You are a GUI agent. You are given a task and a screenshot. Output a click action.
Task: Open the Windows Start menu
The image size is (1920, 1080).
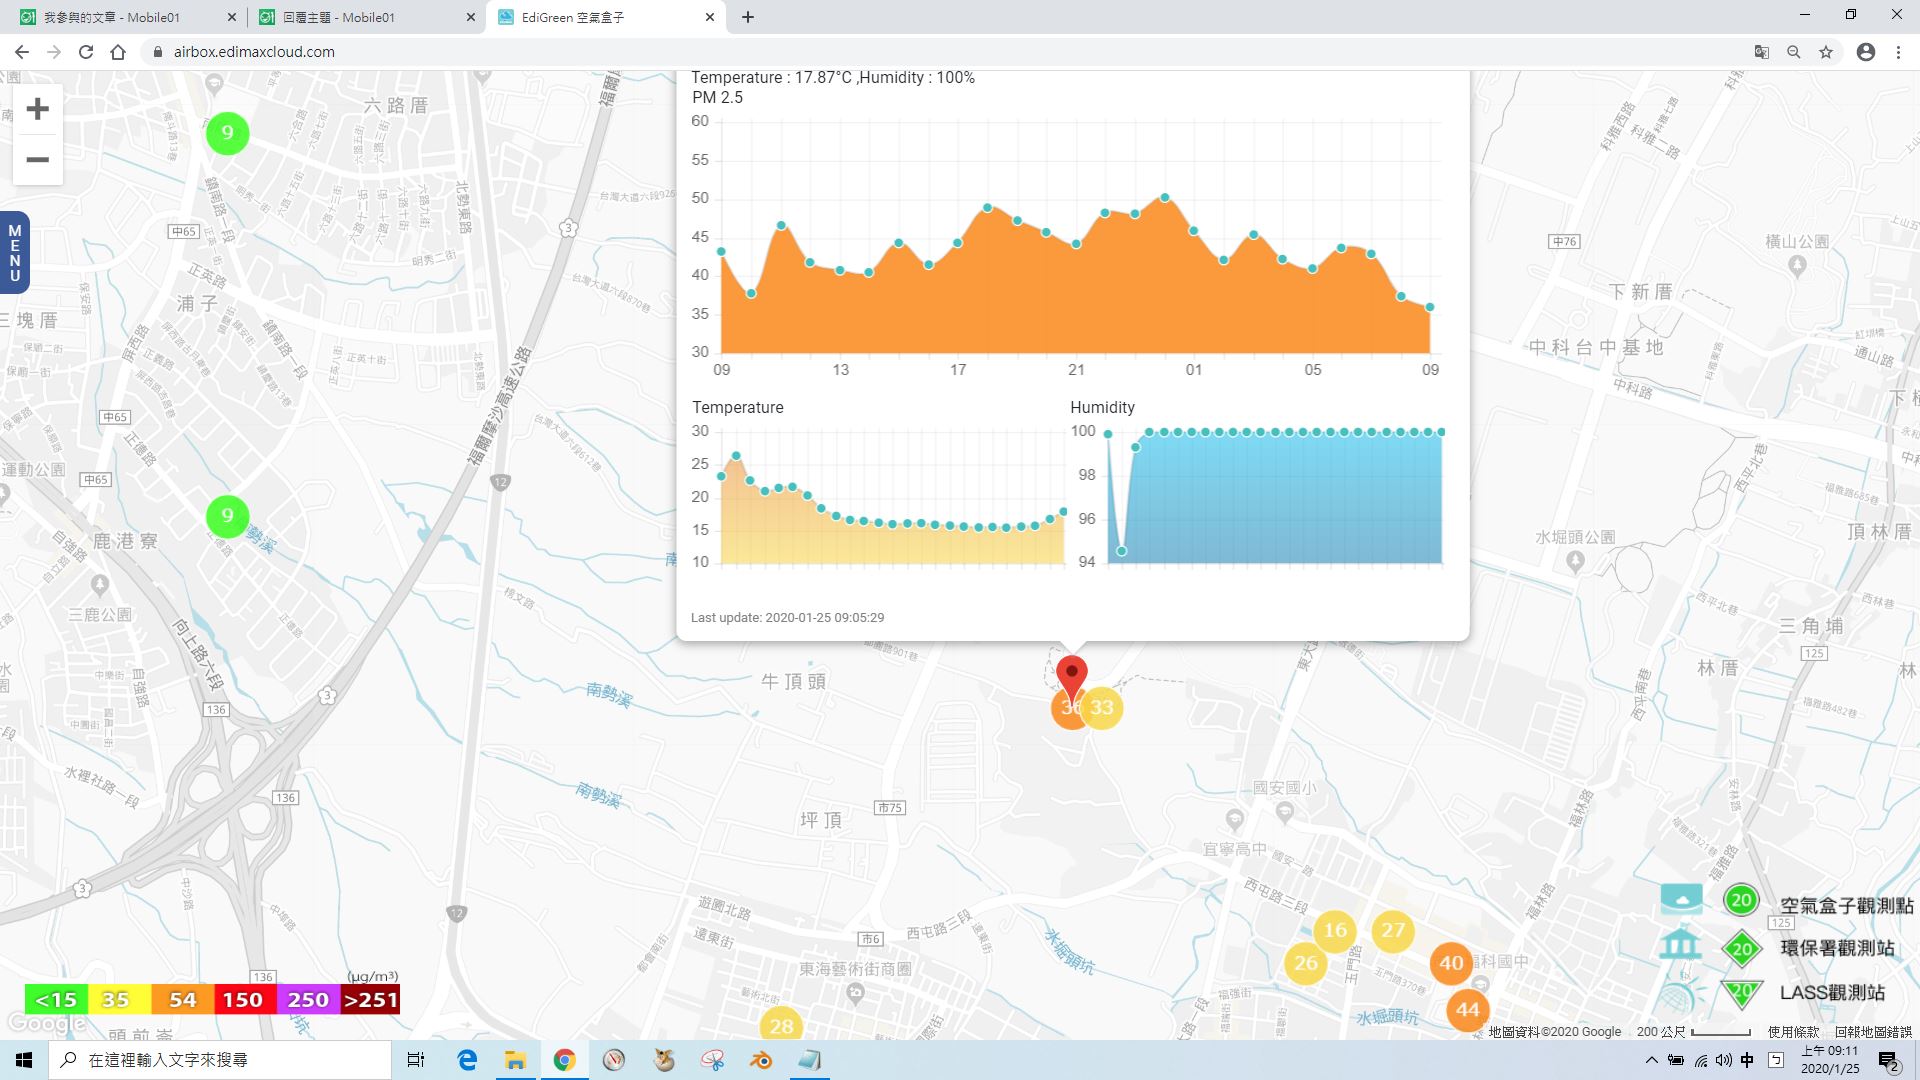[x=24, y=1060]
